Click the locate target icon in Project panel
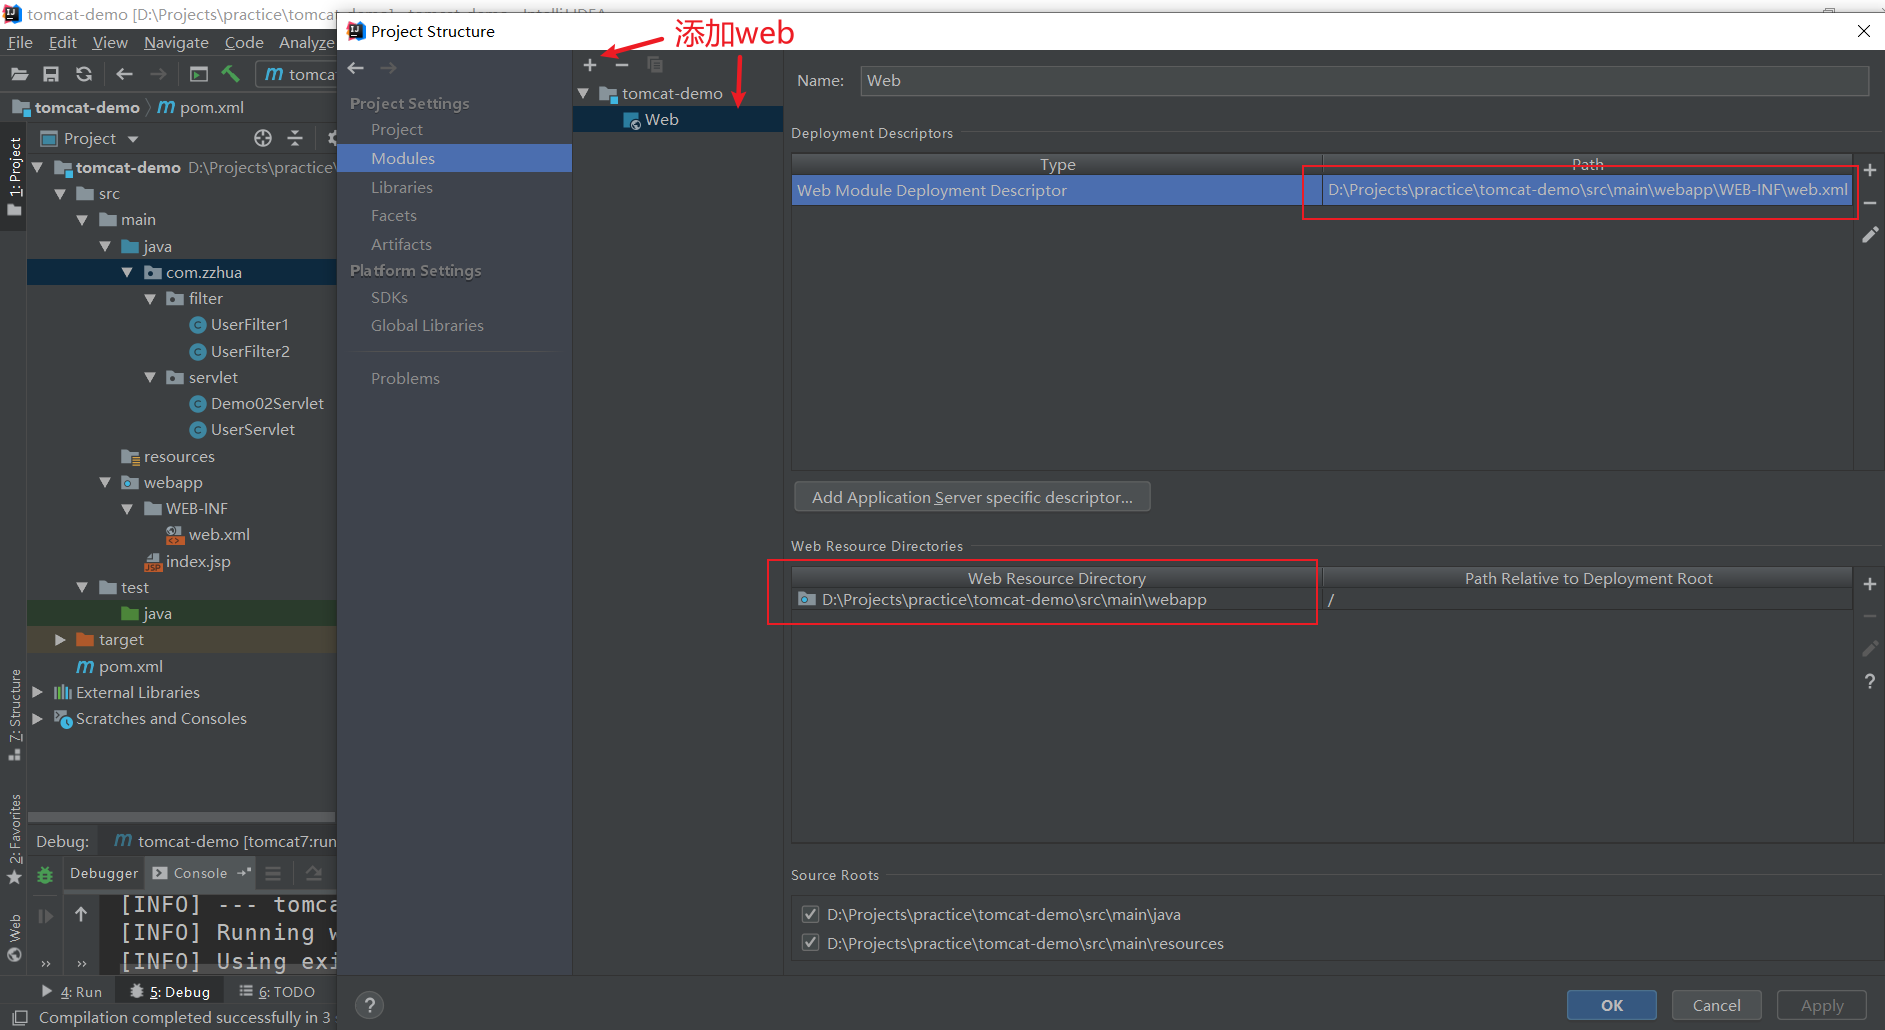This screenshot has height=1030, width=1885. click(x=263, y=138)
